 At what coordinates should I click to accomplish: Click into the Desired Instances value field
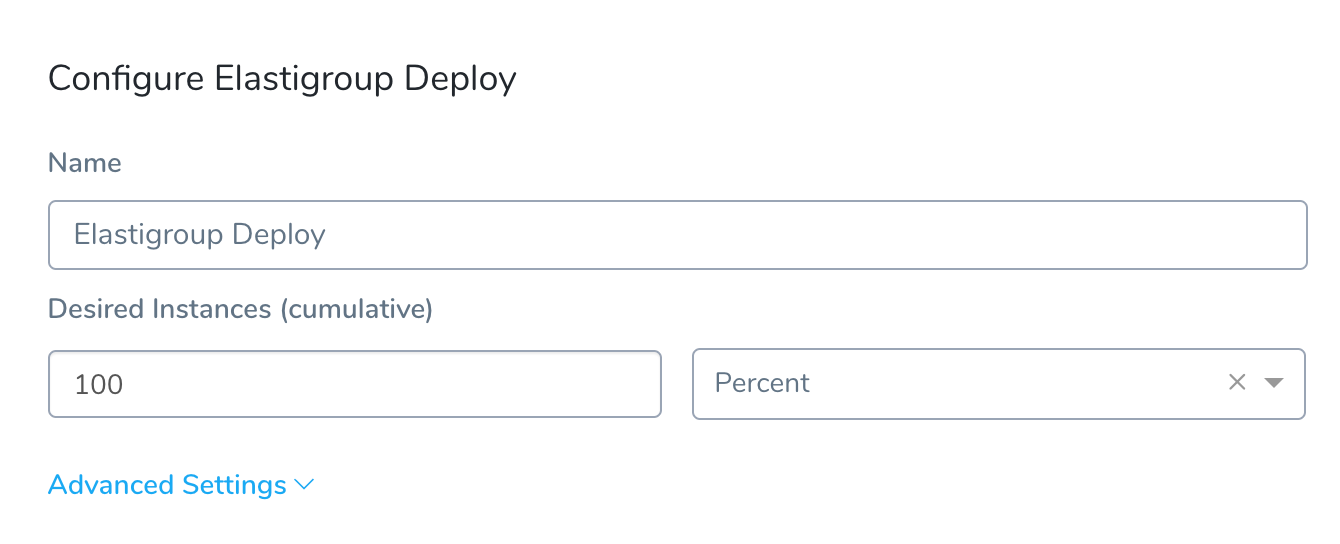point(355,383)
